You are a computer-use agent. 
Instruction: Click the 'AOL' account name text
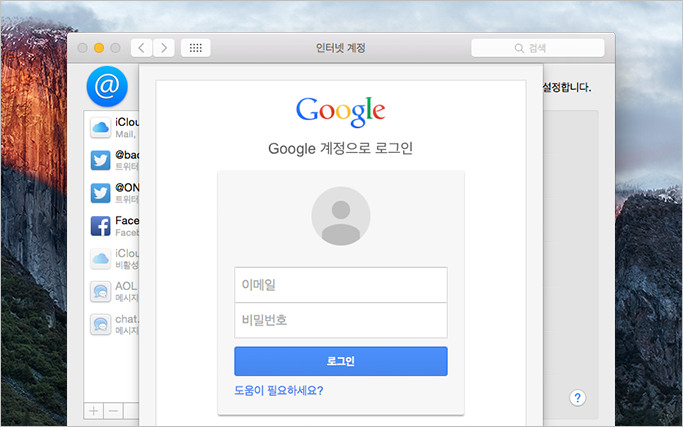pos(126,286)
